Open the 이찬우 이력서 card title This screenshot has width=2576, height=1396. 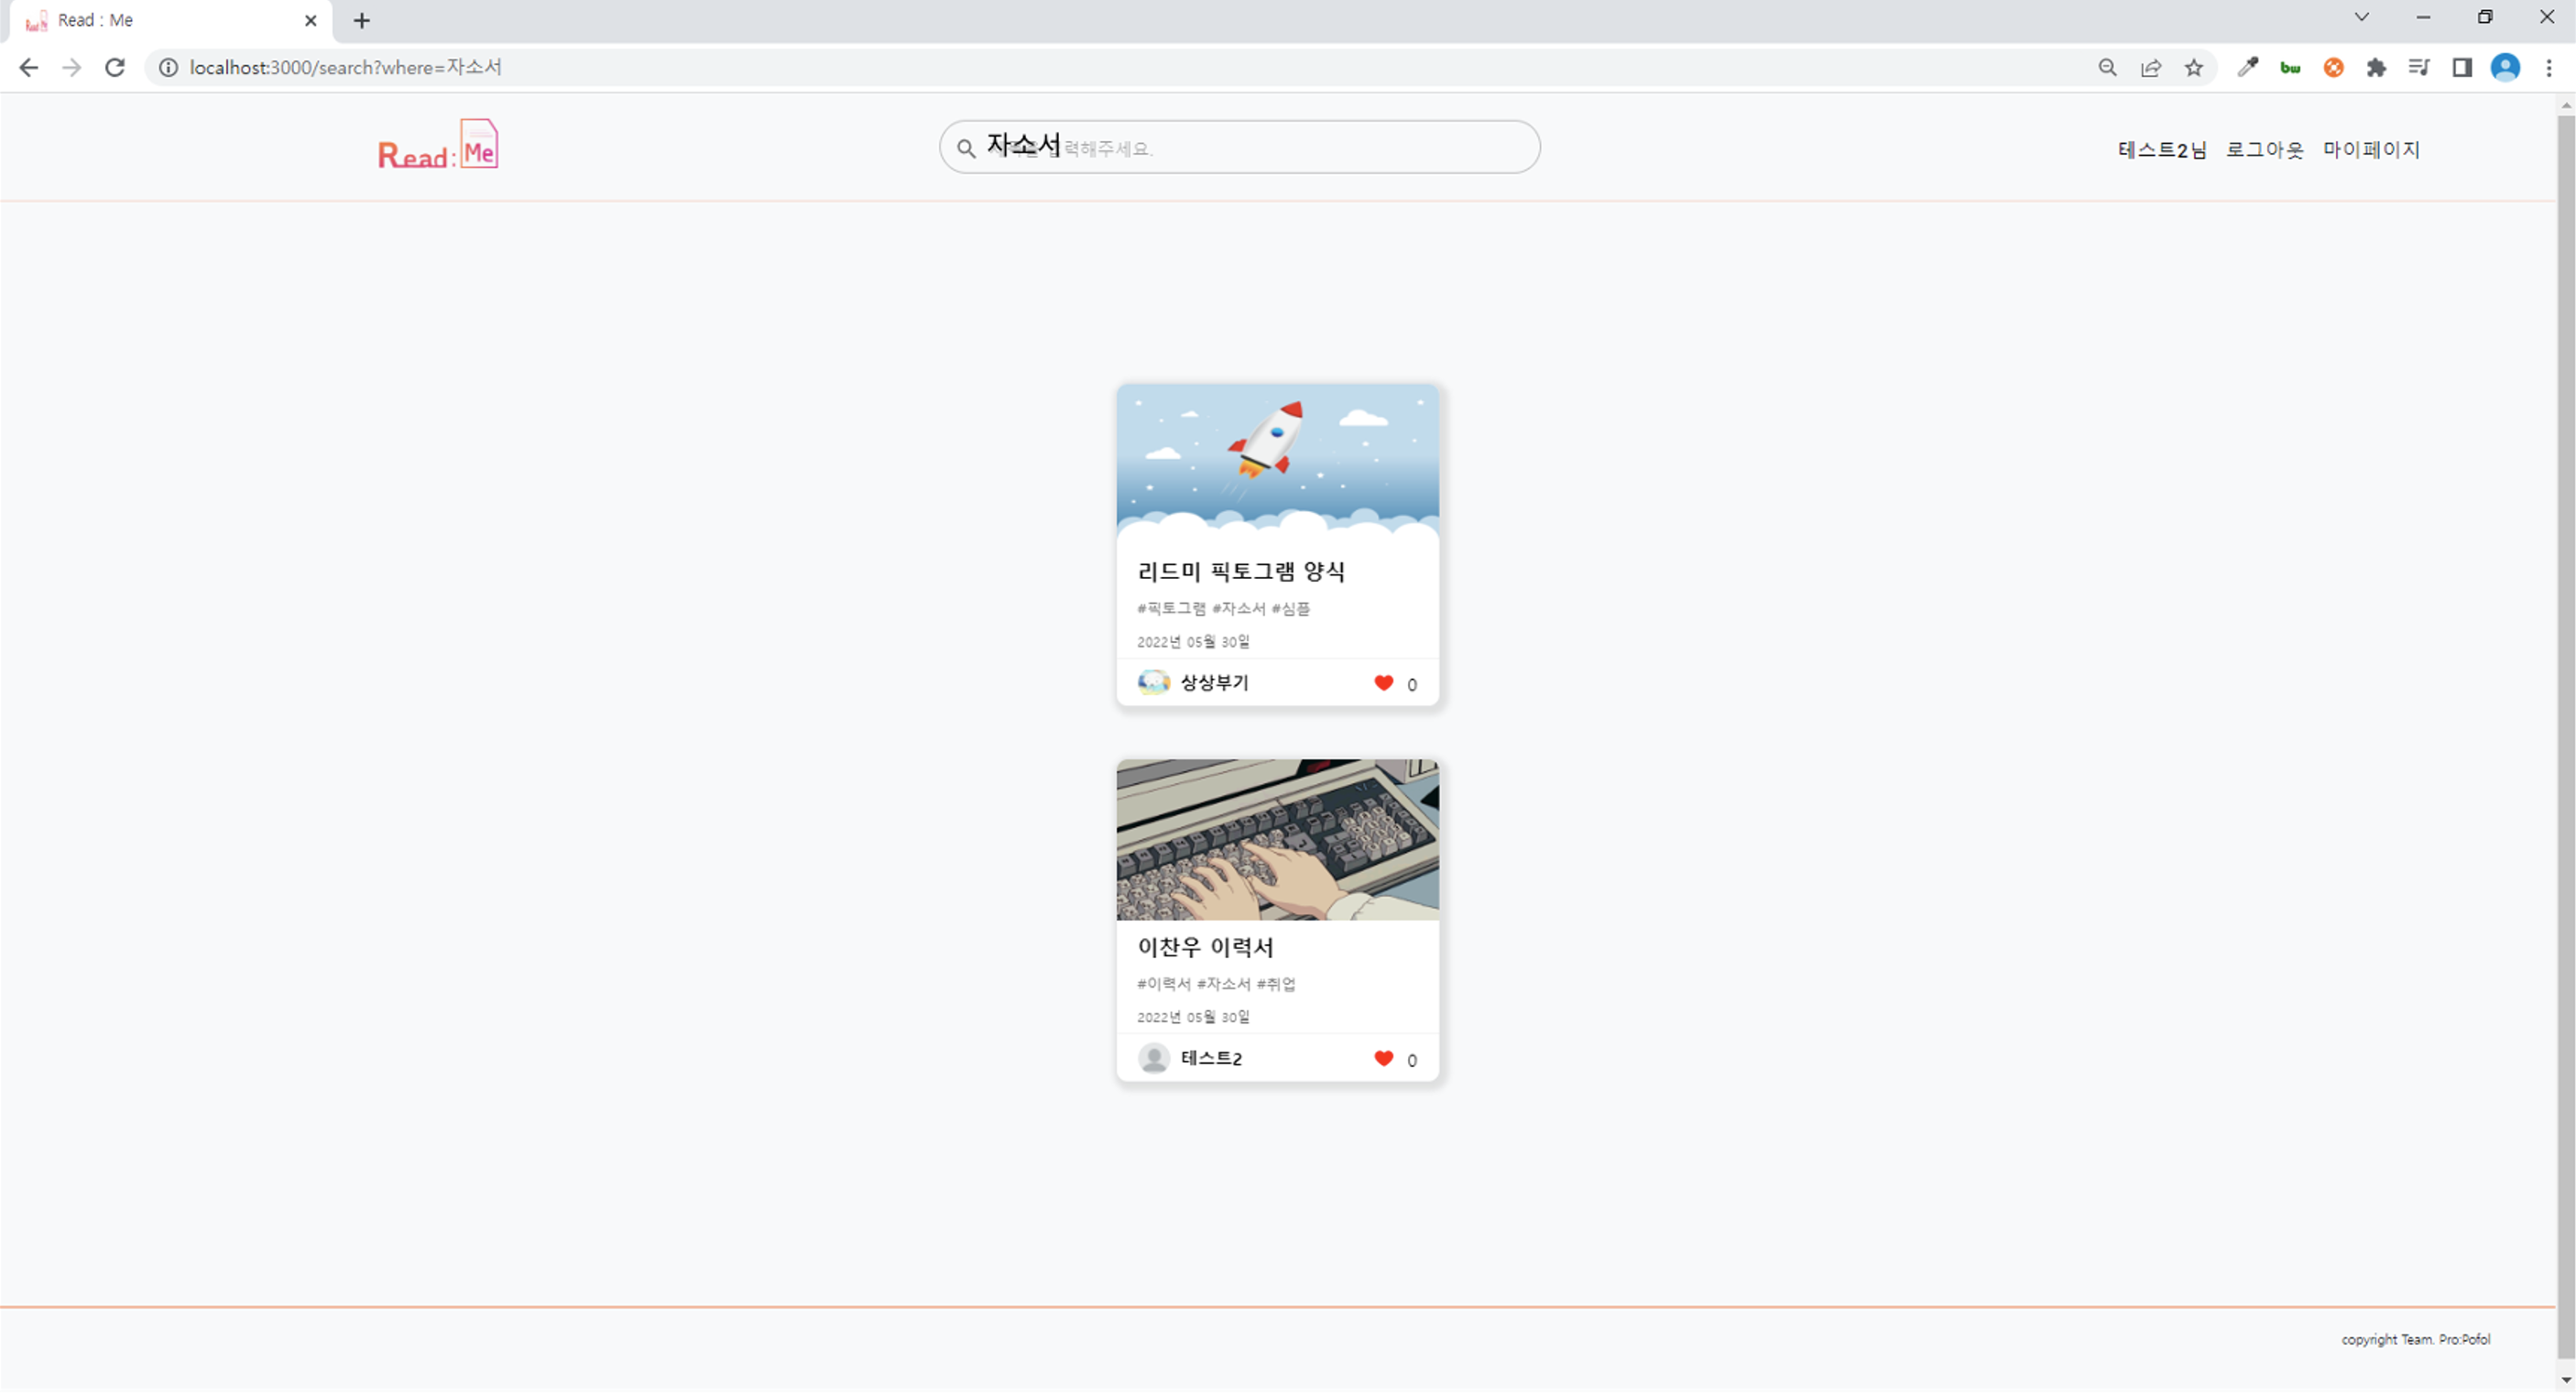pyautogui.click(x=1205, y=947)
